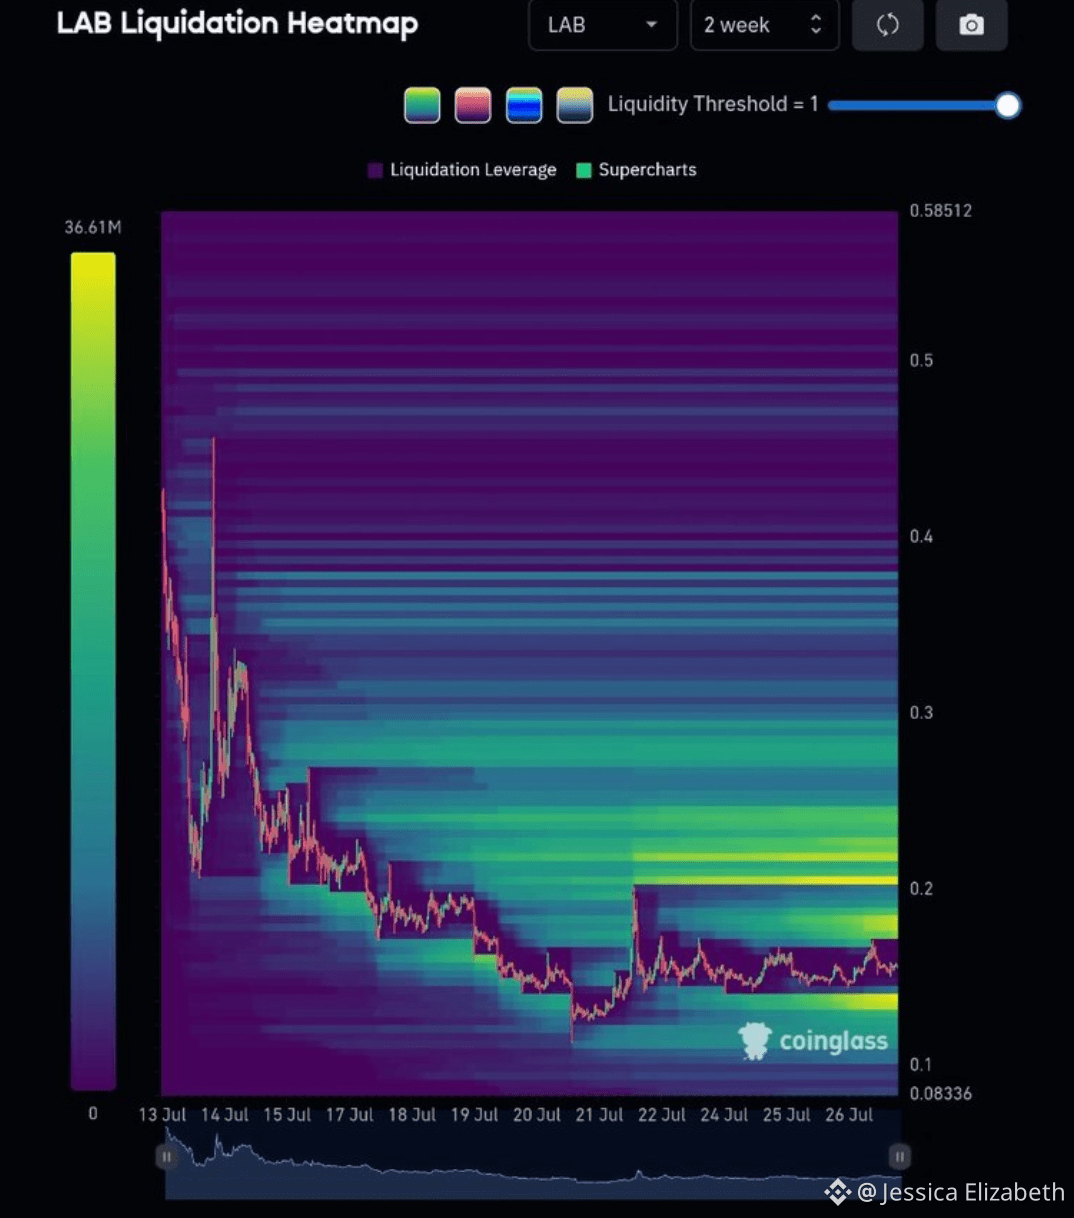Click the 25 Jul date label

[786, 1114]
